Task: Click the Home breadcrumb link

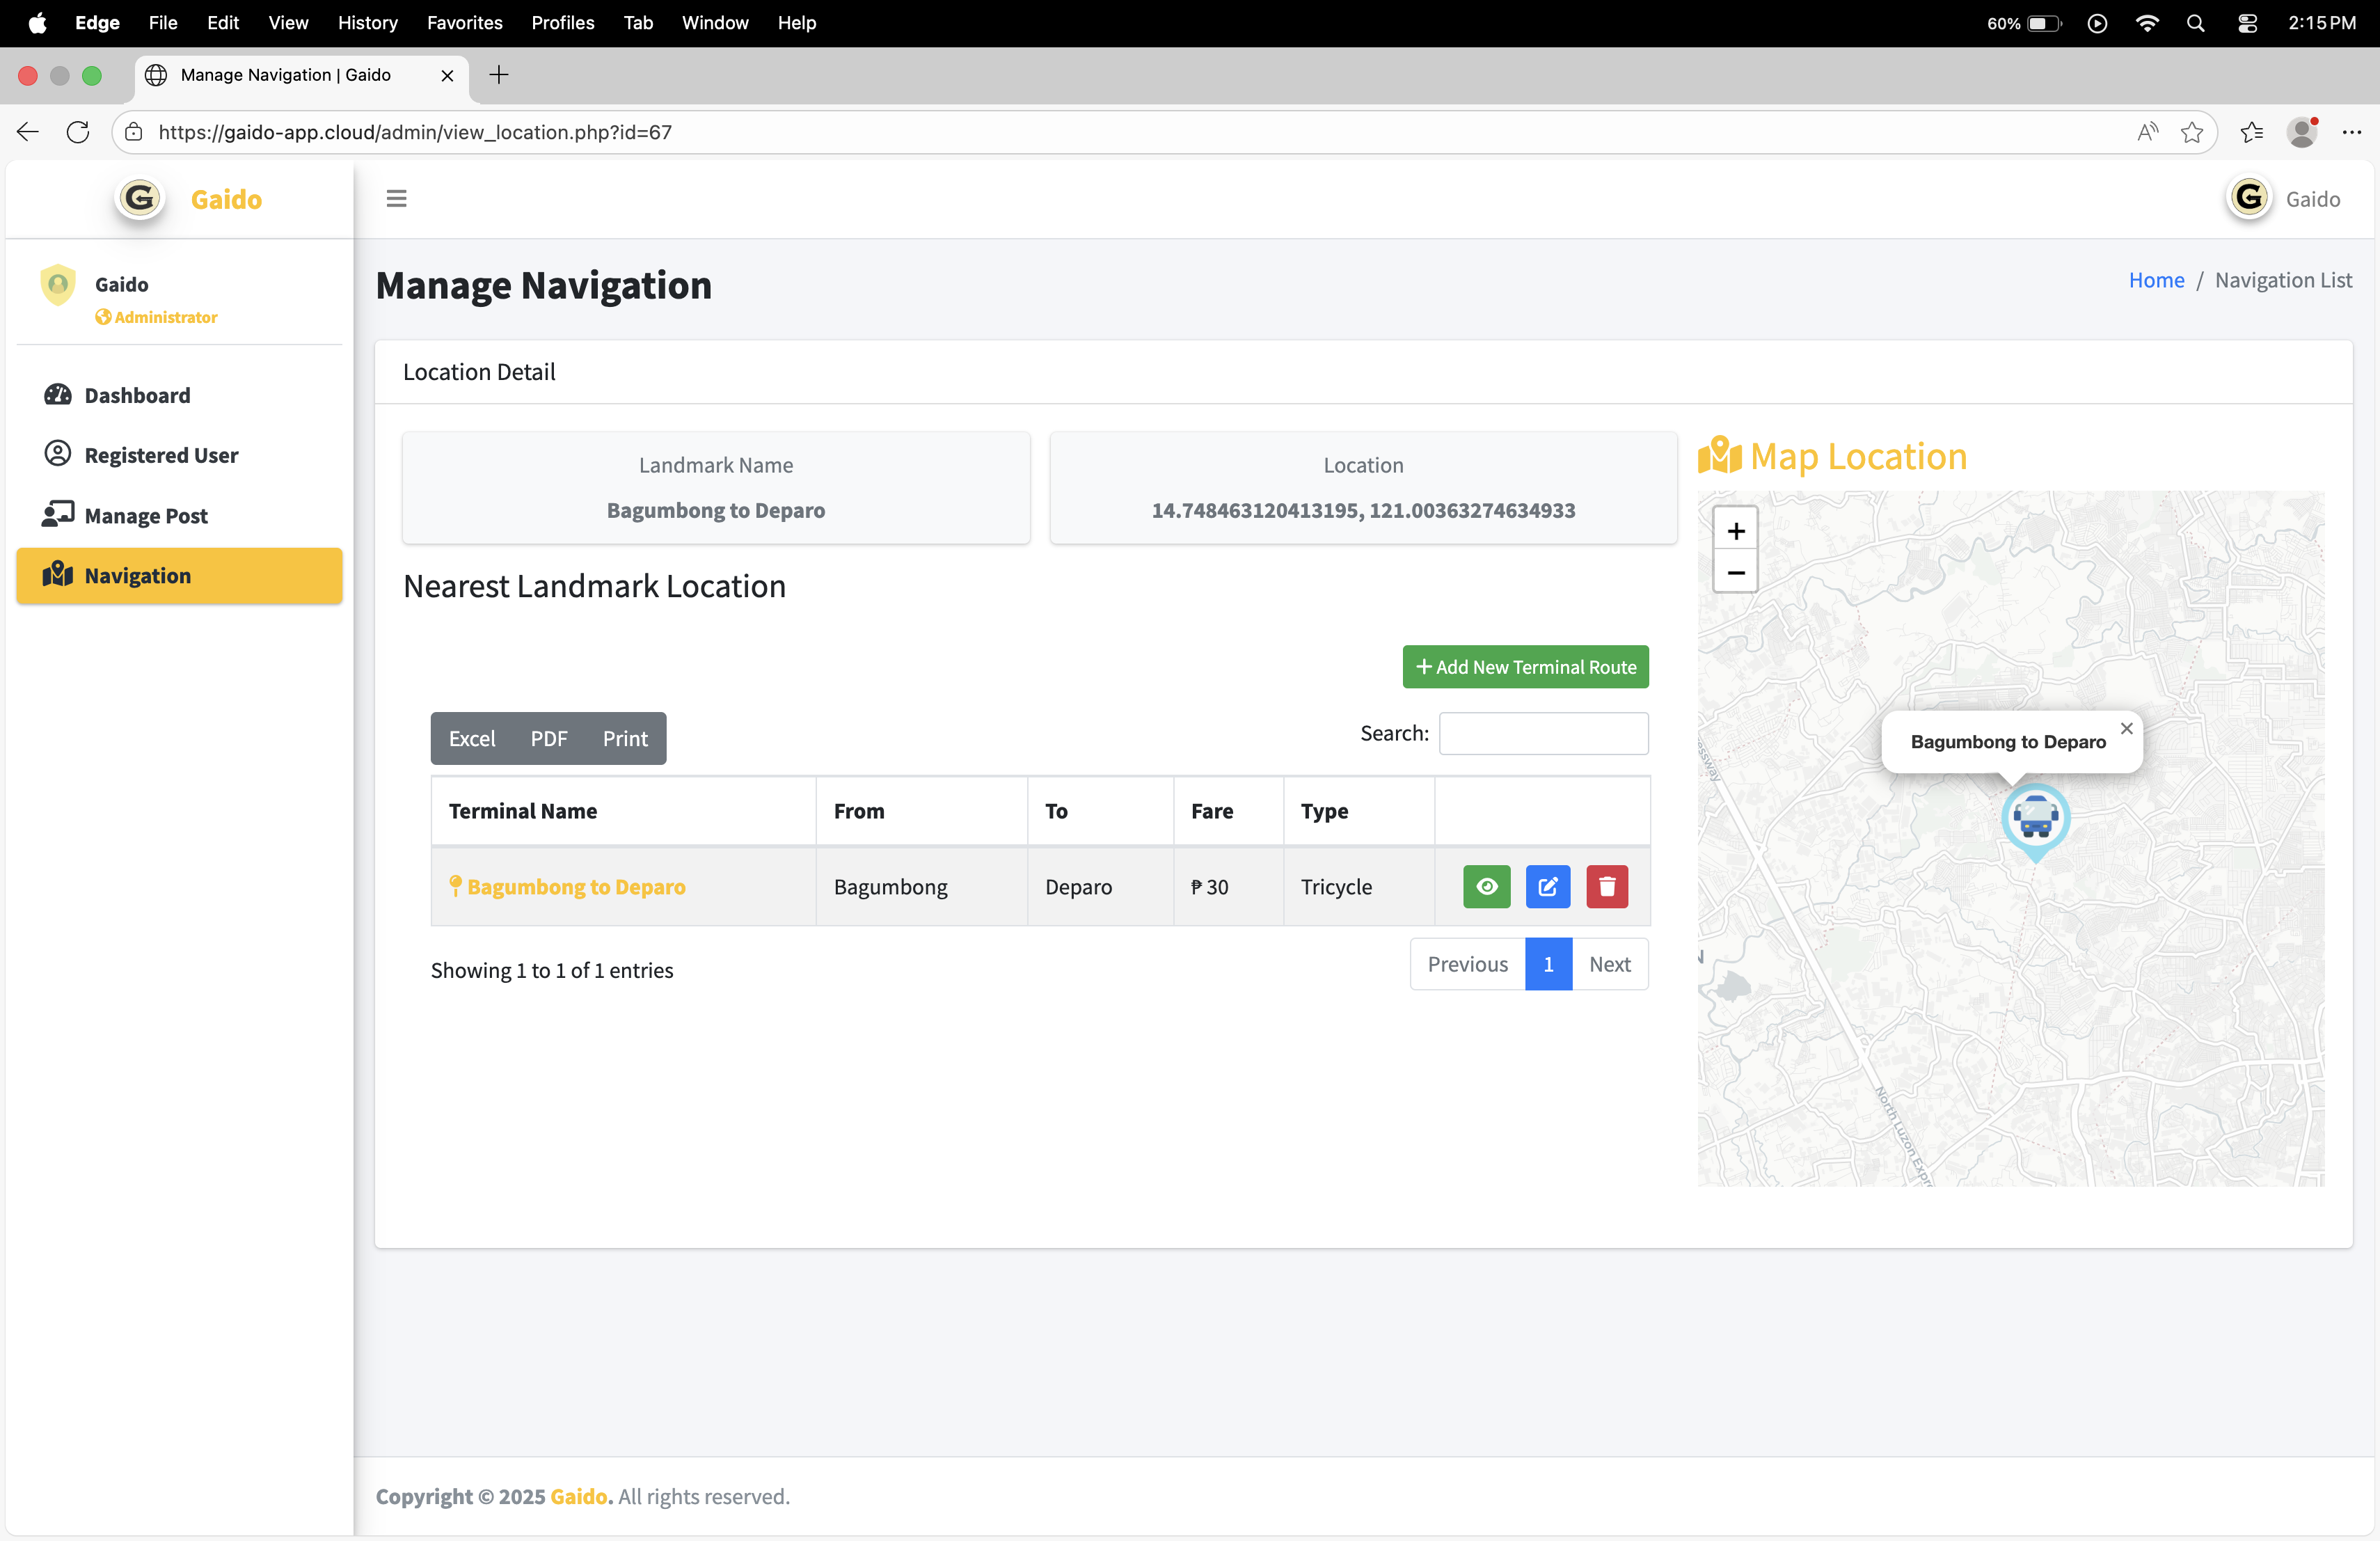Action: pos(2156,280)
